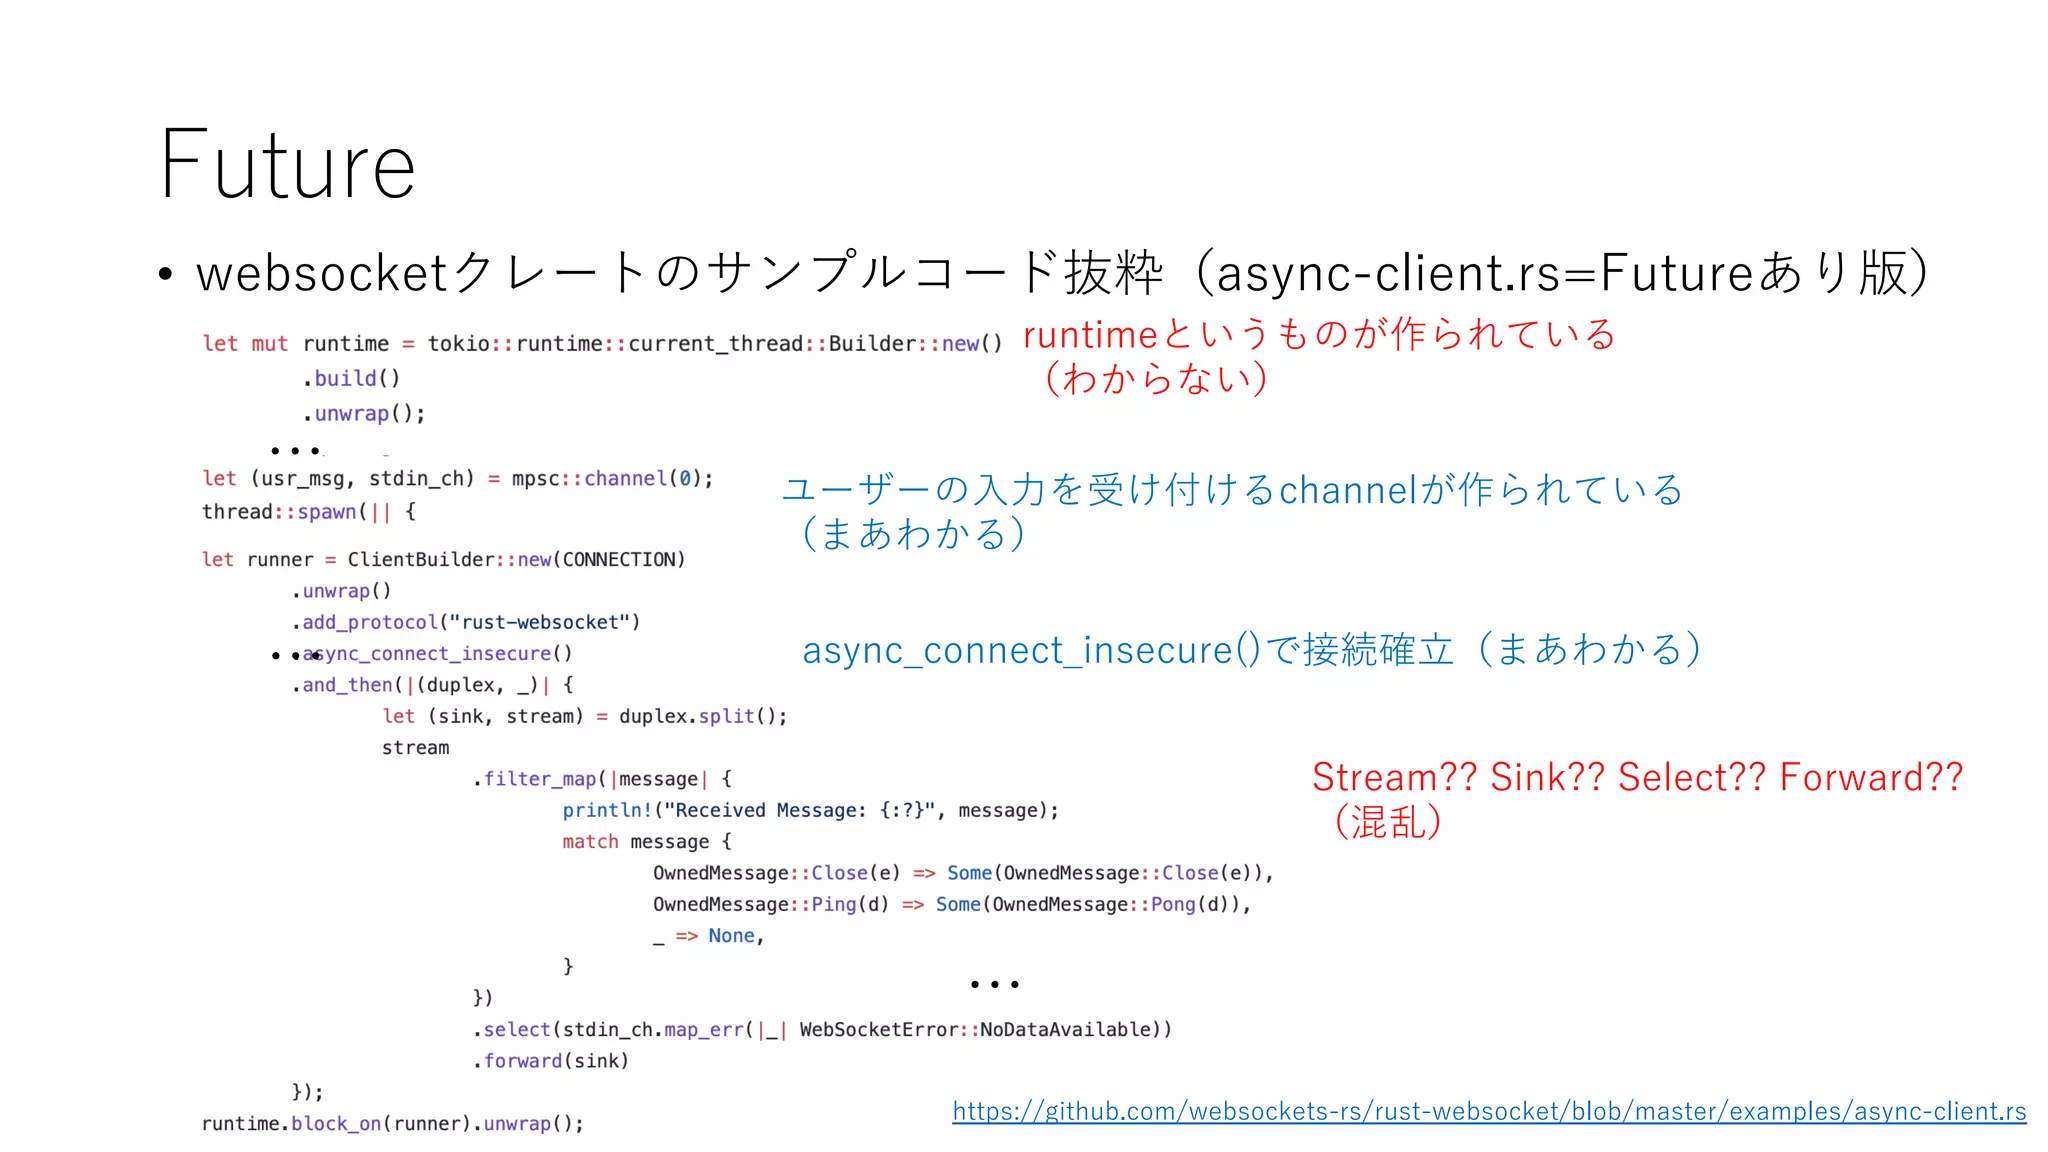Click the 'OwnedMessage::Close(e)' match arm
The image size is (2048, 1152).
pos(963,873)
